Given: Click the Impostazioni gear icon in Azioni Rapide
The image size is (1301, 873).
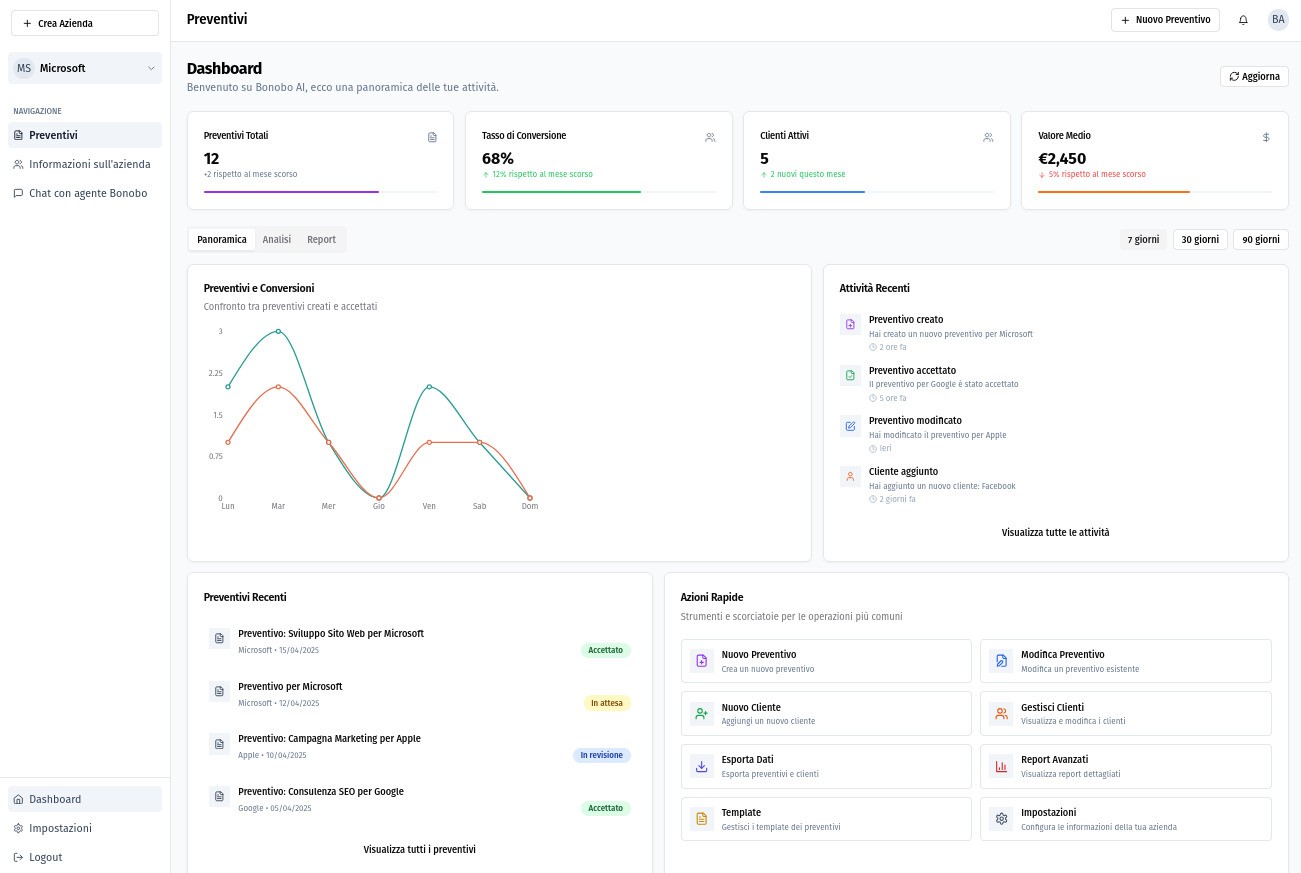Looking at the screenshot, I should [x=1000, y=819].
